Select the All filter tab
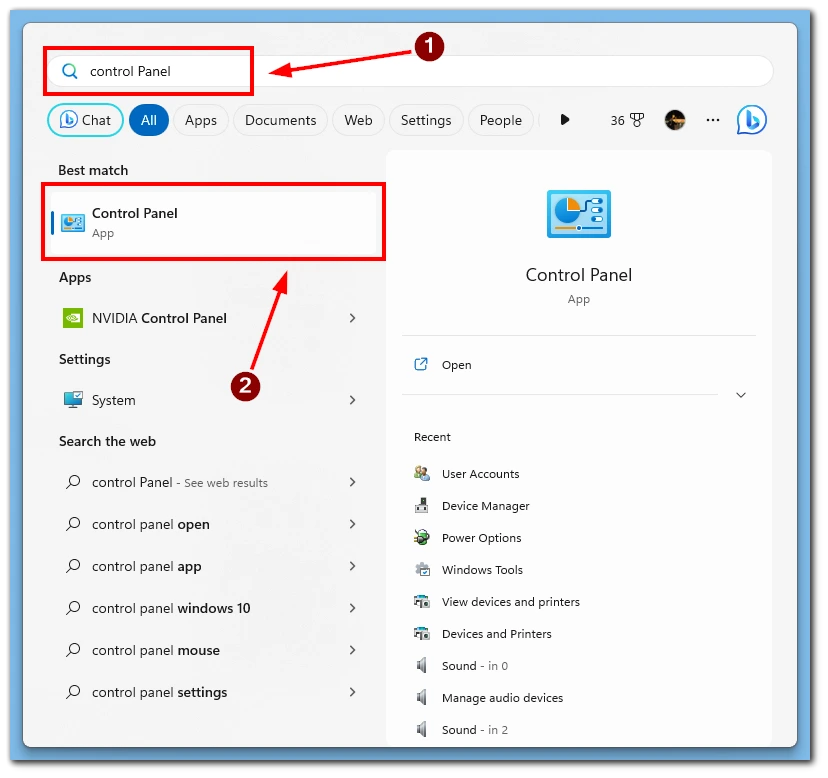This screenshot has width=828, height=778. [149, 120]
